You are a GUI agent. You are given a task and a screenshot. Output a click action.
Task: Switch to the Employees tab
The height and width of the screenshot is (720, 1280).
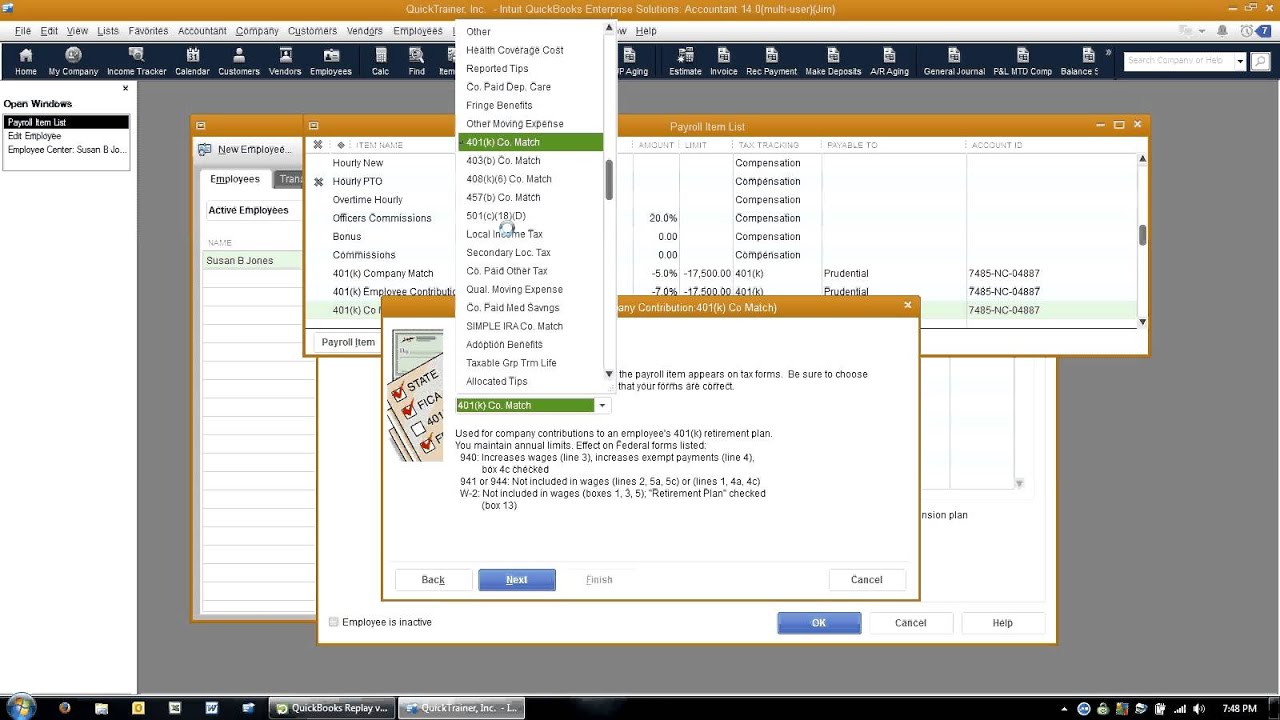[x=235, y=179]
